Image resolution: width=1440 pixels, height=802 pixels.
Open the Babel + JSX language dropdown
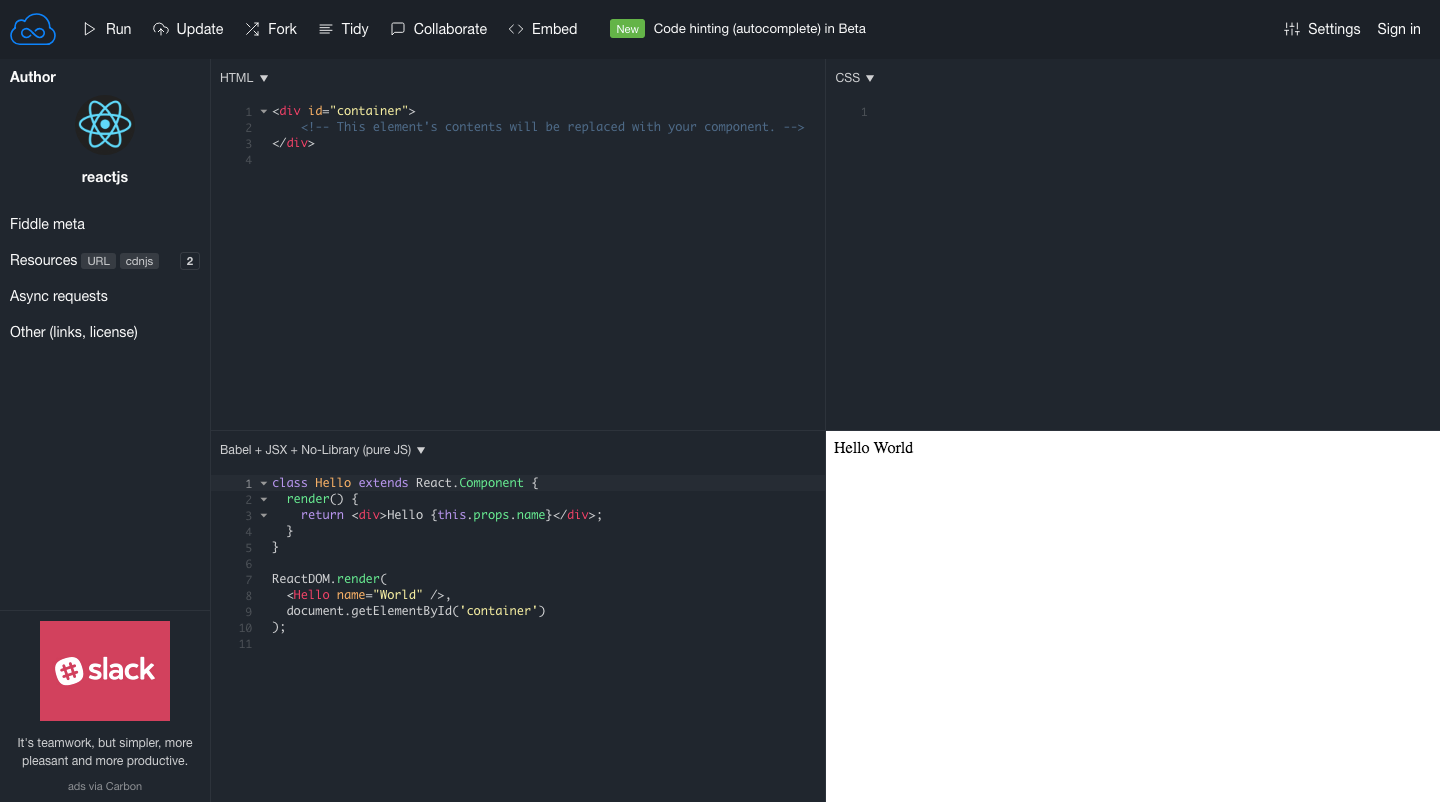point(420,450)
